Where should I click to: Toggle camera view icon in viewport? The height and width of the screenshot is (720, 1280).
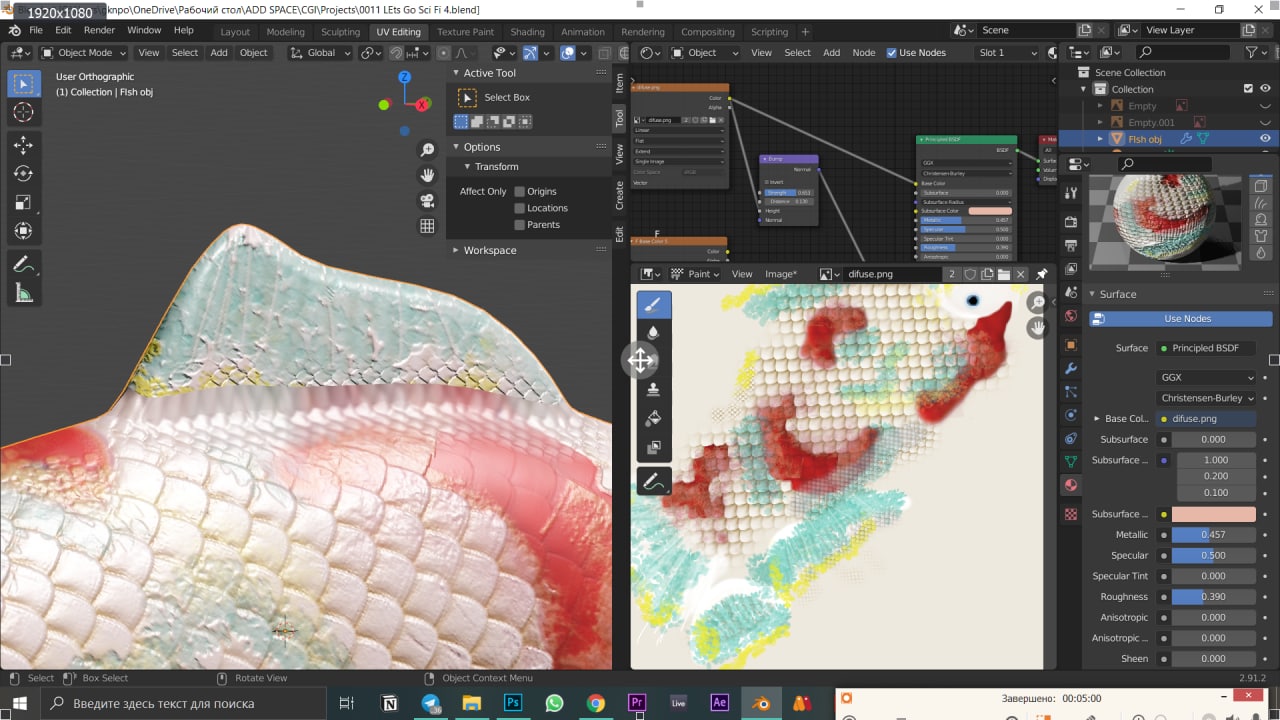pos(427,200)
